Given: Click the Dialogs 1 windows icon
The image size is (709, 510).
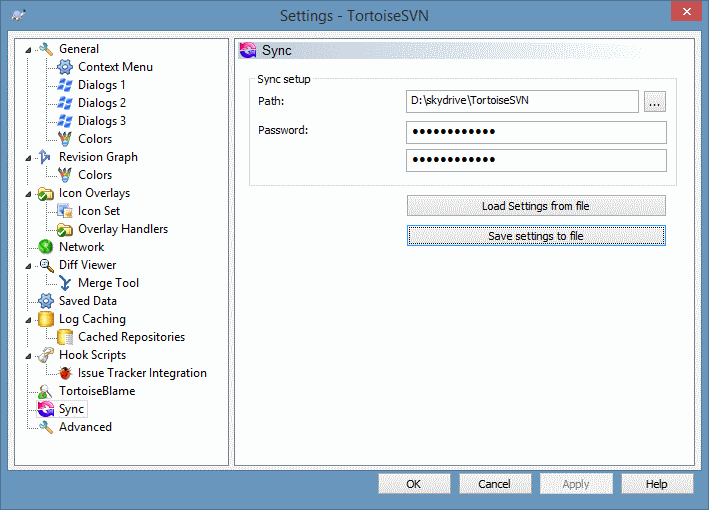Looking at the screenshot, I should point(65,85).
